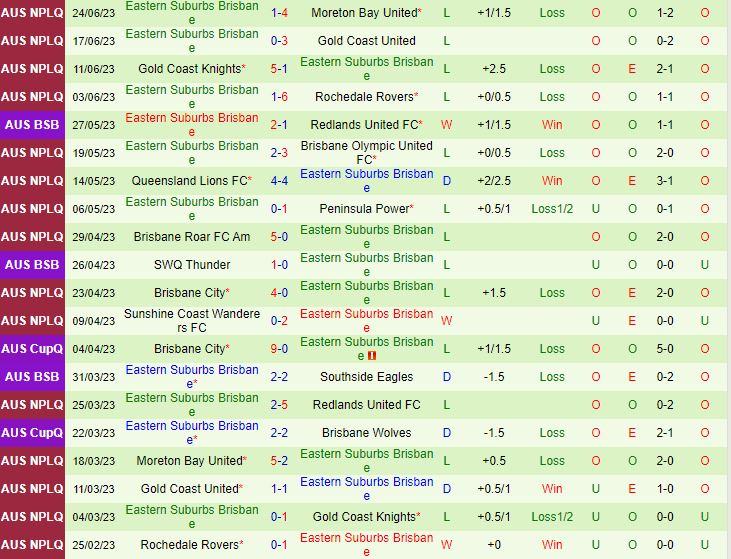Click the AUS BSB label dated 26/04/23

32,265
